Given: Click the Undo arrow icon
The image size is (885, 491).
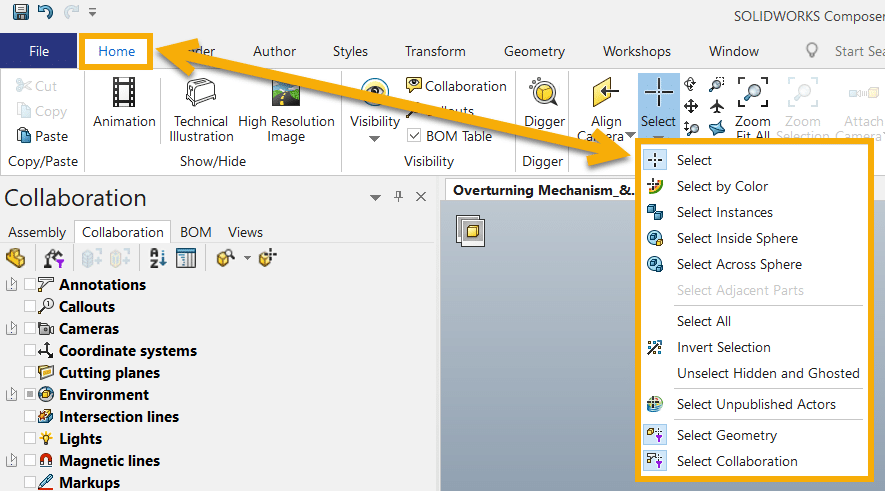Looking at the screenshot, I should 45,11.
